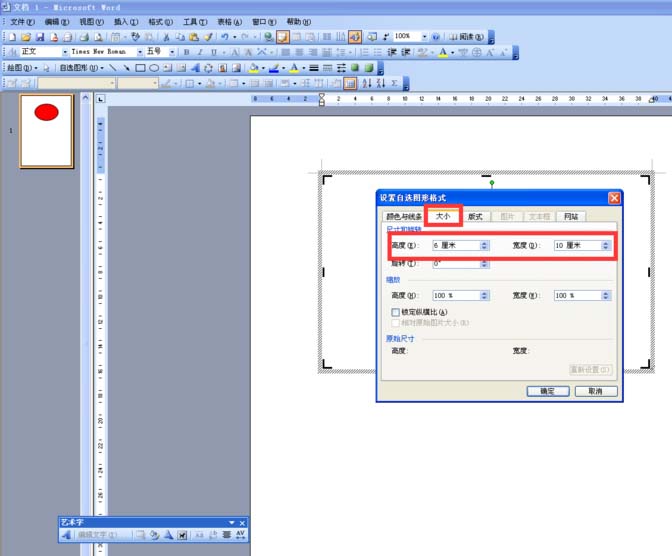672x556 pixels.
Task: Click the AutoSum sigma icon
Action: pos(394,83)
